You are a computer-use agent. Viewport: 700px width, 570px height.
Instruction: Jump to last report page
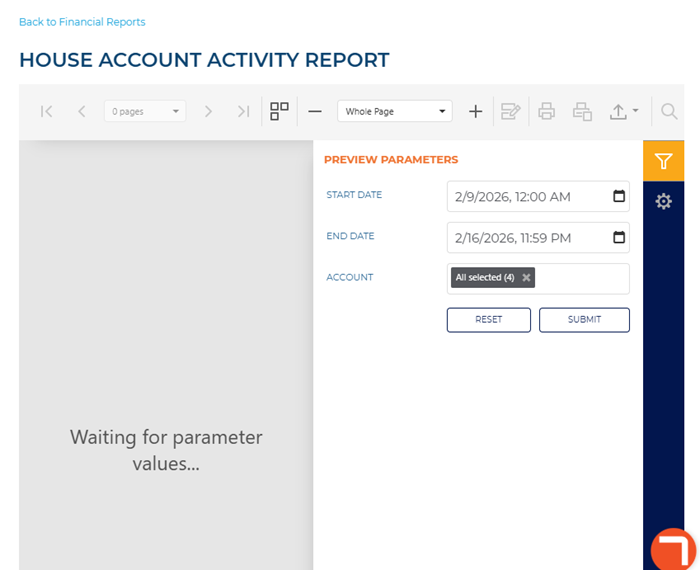click(243, 112)
